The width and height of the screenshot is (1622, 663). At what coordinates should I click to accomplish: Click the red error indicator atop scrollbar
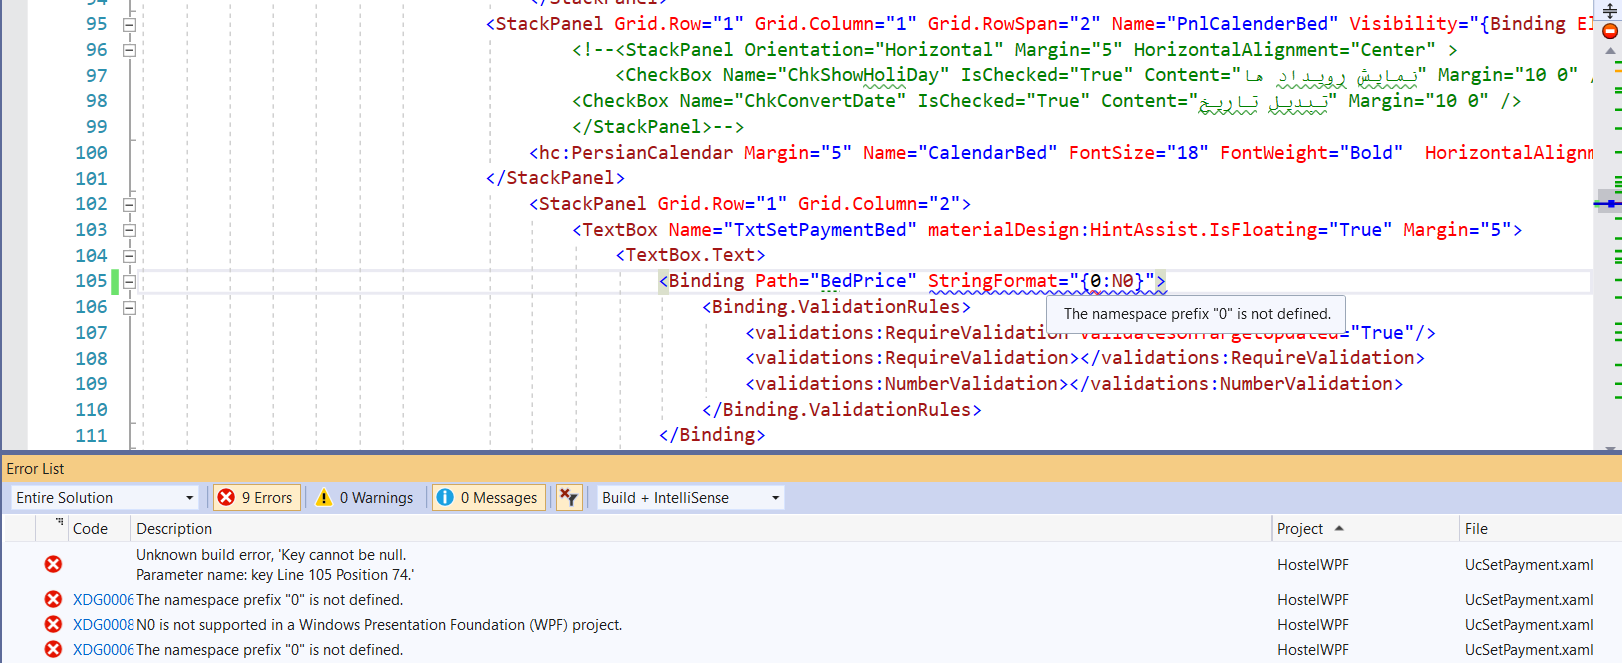tap(1609, 32)
